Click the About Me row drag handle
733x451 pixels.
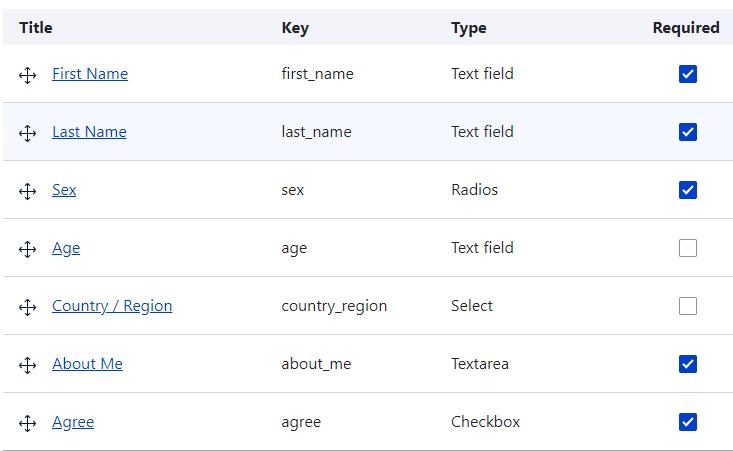(x=28, y=365)
